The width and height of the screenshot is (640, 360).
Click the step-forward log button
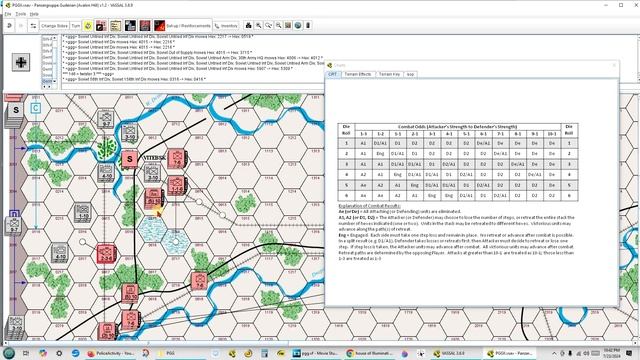click(21, 26)
